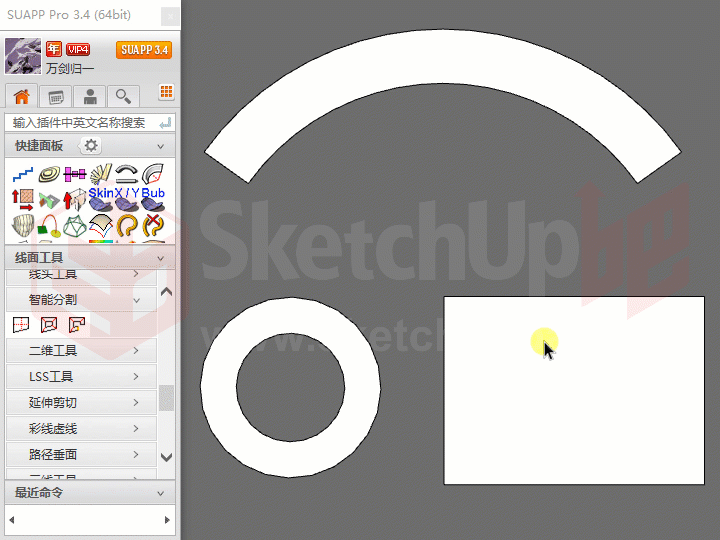720x540 pixels.
Task: Collapse the 快捷面板 section chevron
Action: [x=161, y=146]
